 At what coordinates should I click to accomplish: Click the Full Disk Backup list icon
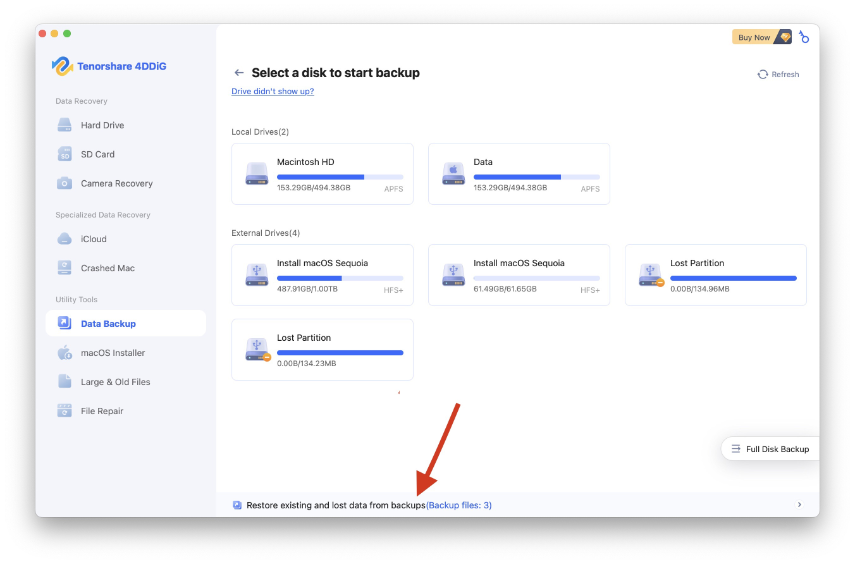point(736,449)
